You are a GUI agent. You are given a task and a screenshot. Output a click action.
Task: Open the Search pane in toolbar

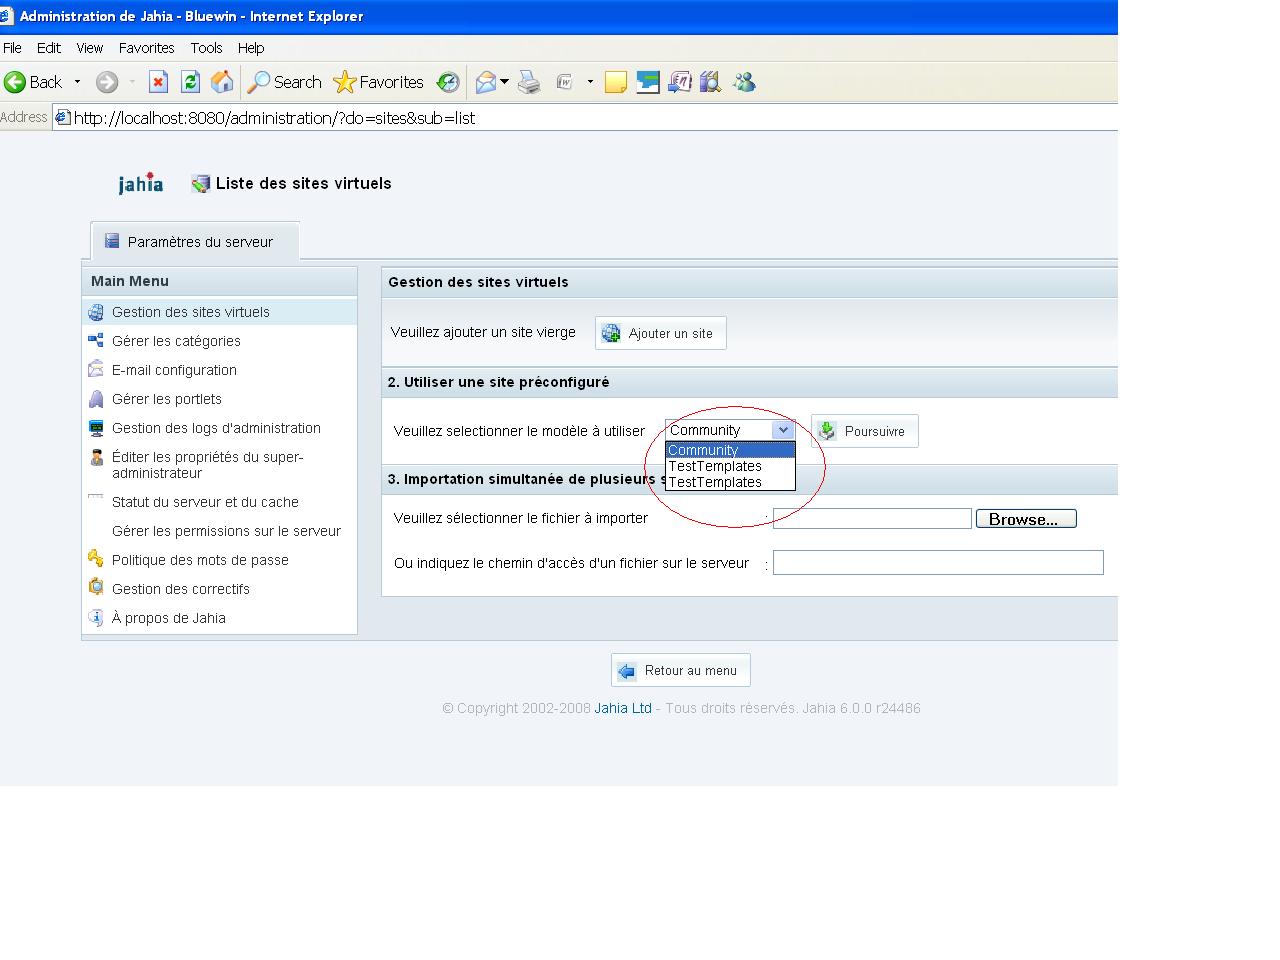[x=285, y=82]
